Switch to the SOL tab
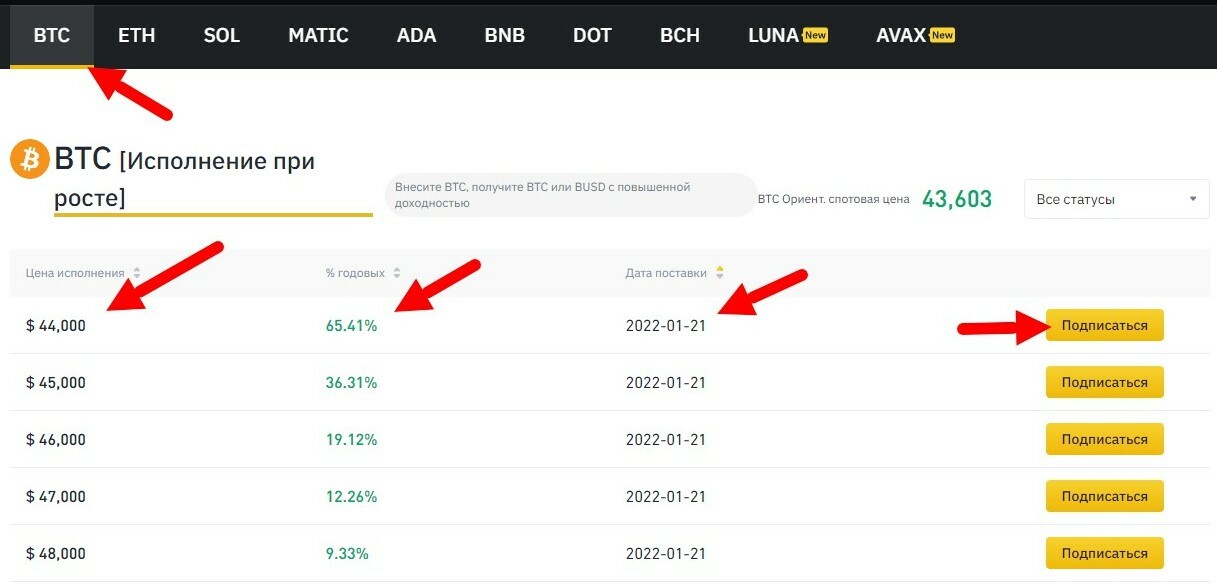Image resolution: width=1217 pixels, height=585 pixels. click(221, 35)
